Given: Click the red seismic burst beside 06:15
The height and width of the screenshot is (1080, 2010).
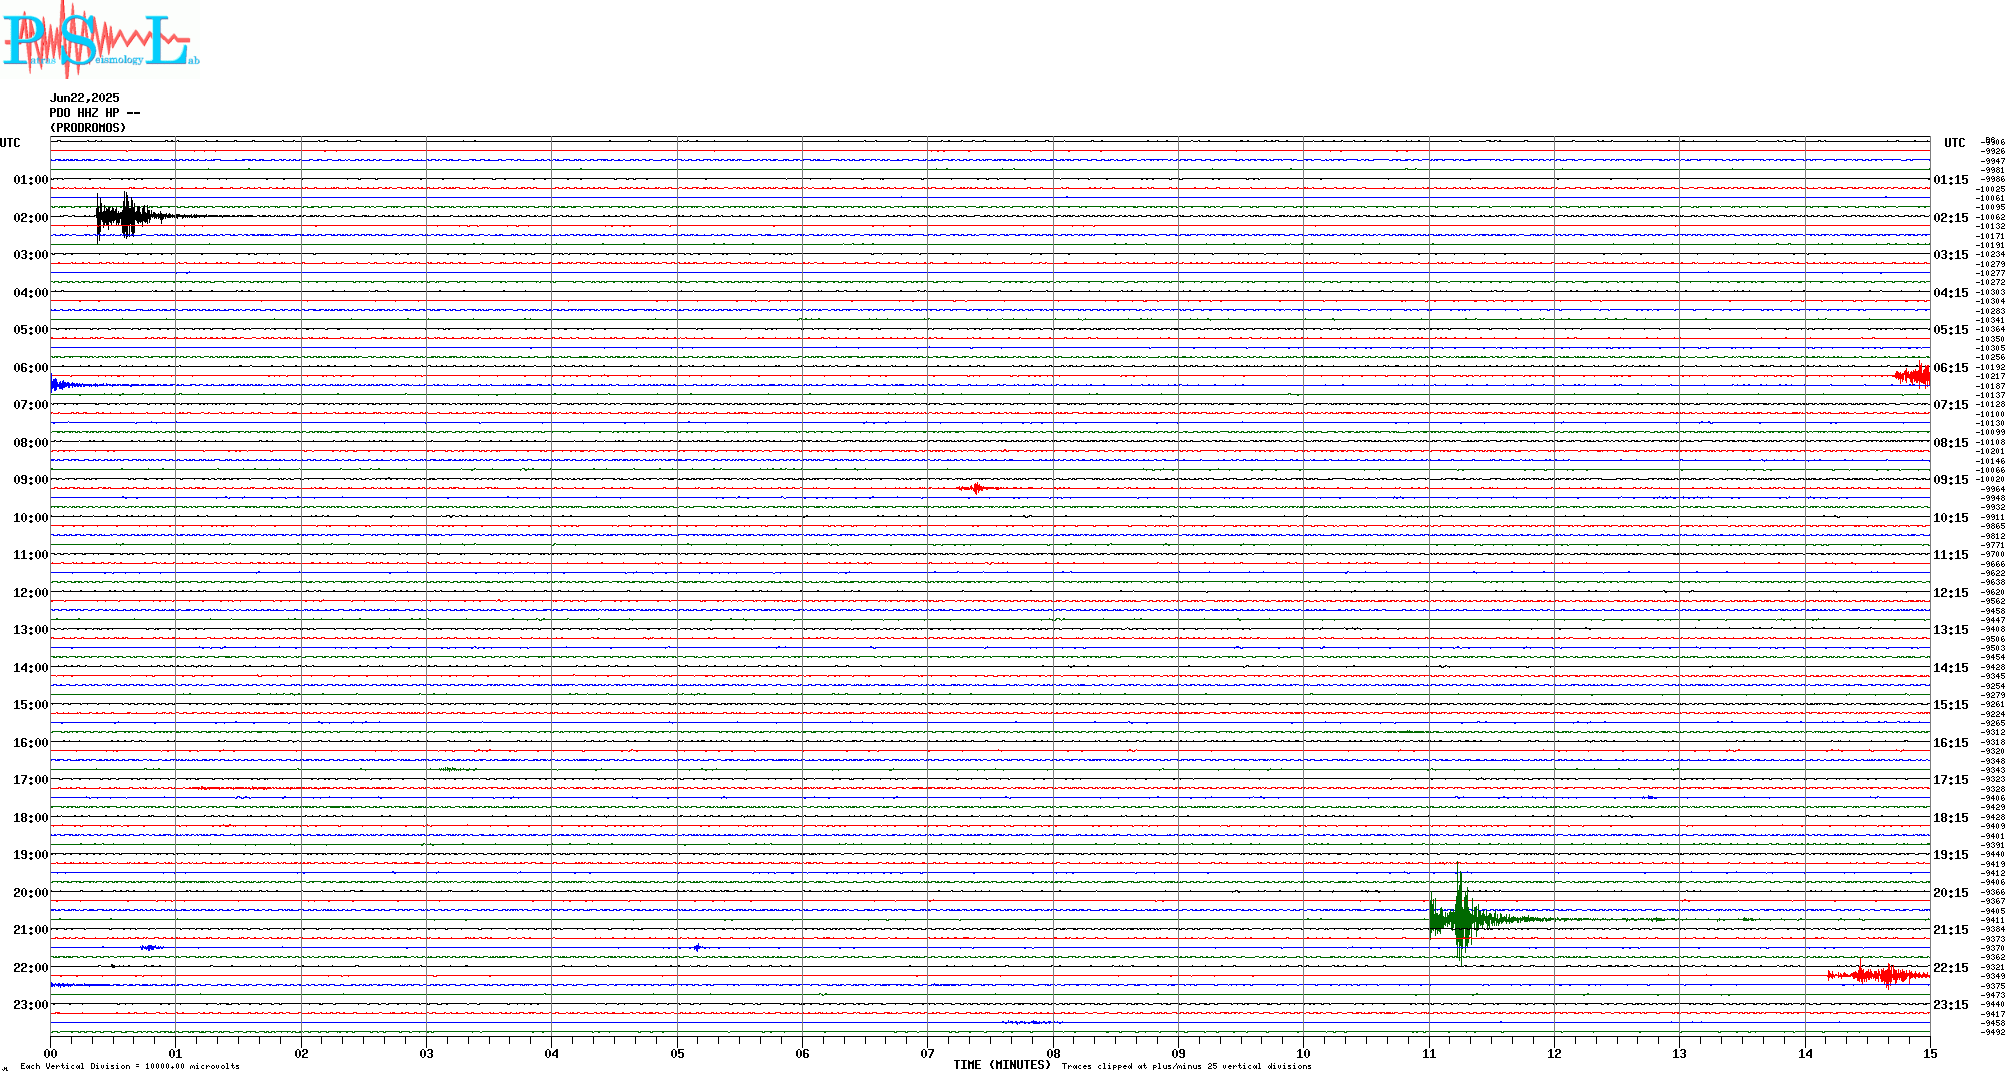Looking at the screenshot, I should coord(1912,375).
